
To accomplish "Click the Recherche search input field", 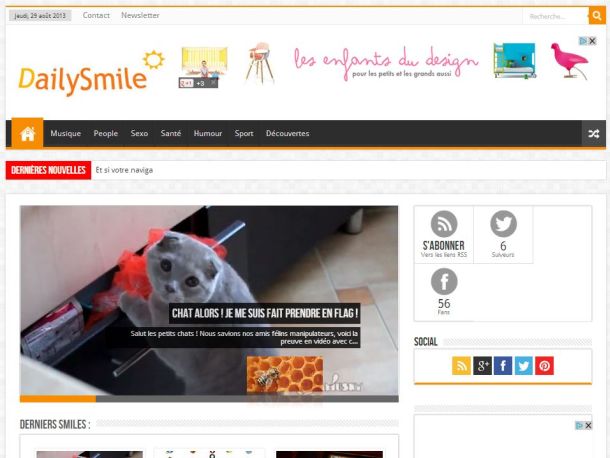I will click(554, 16).
